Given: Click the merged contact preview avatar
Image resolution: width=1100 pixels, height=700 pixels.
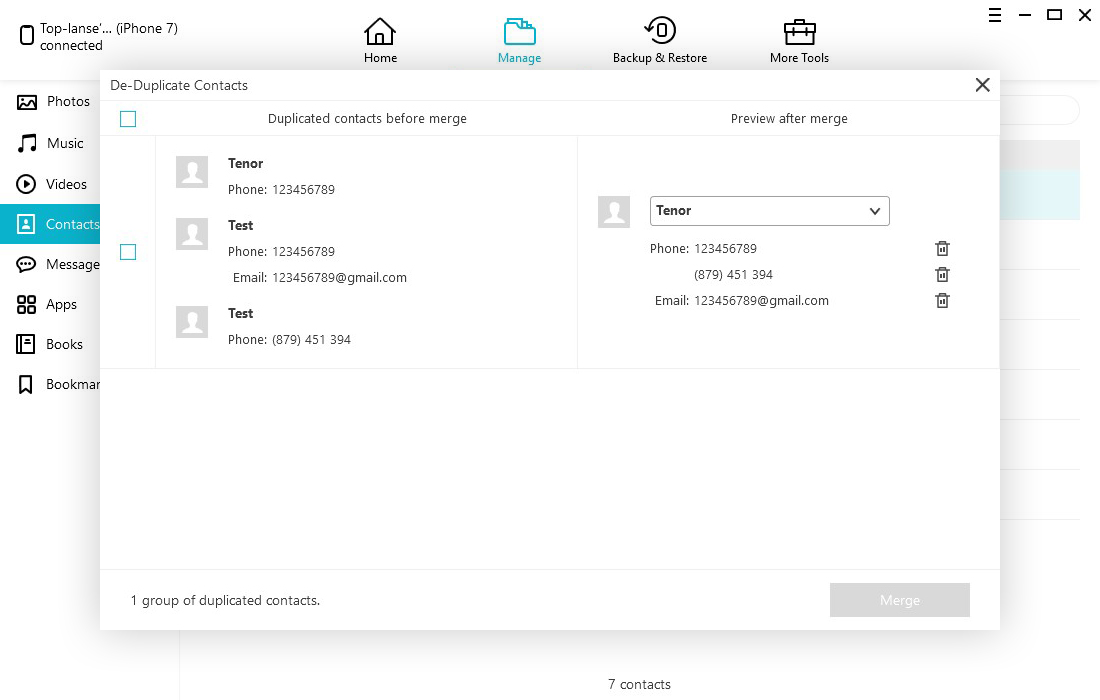Looking at the screenshot, I should [x=614, y=212].
